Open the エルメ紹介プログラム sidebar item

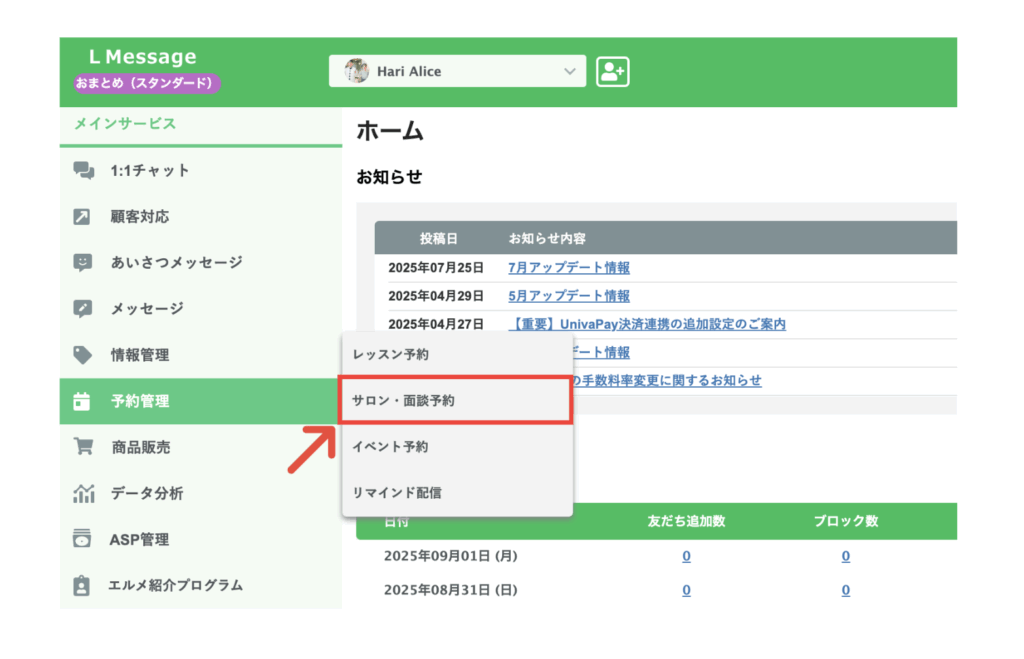[x=175, y=585]
